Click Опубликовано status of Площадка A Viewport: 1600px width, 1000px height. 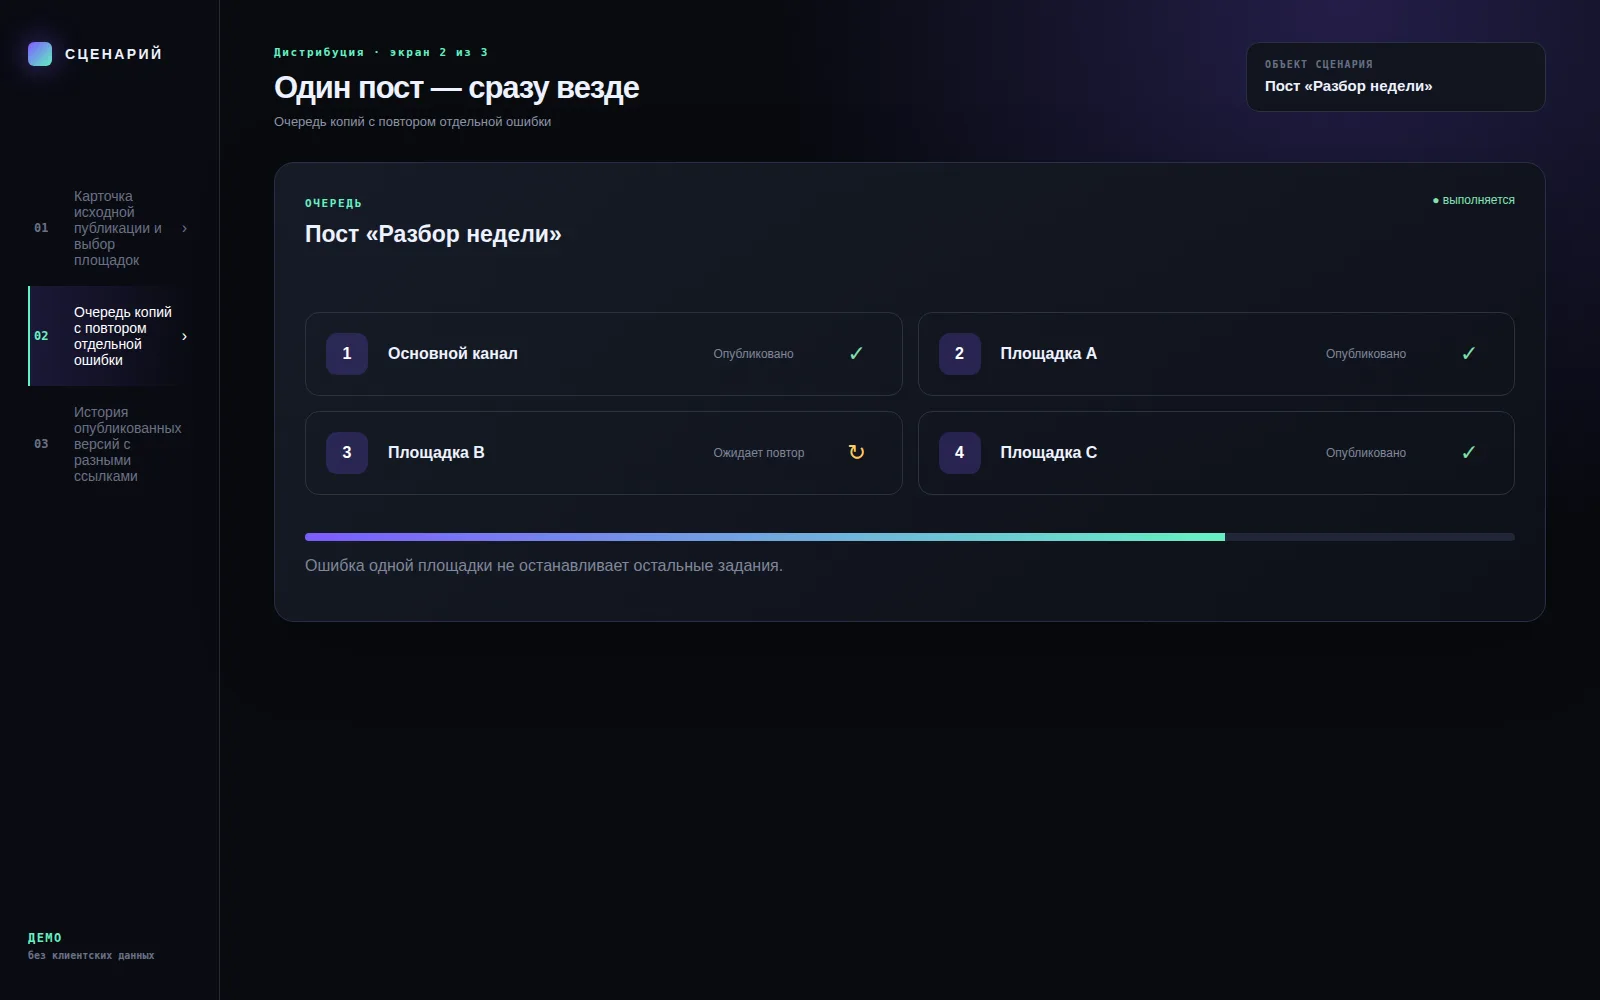(1365, 354)
